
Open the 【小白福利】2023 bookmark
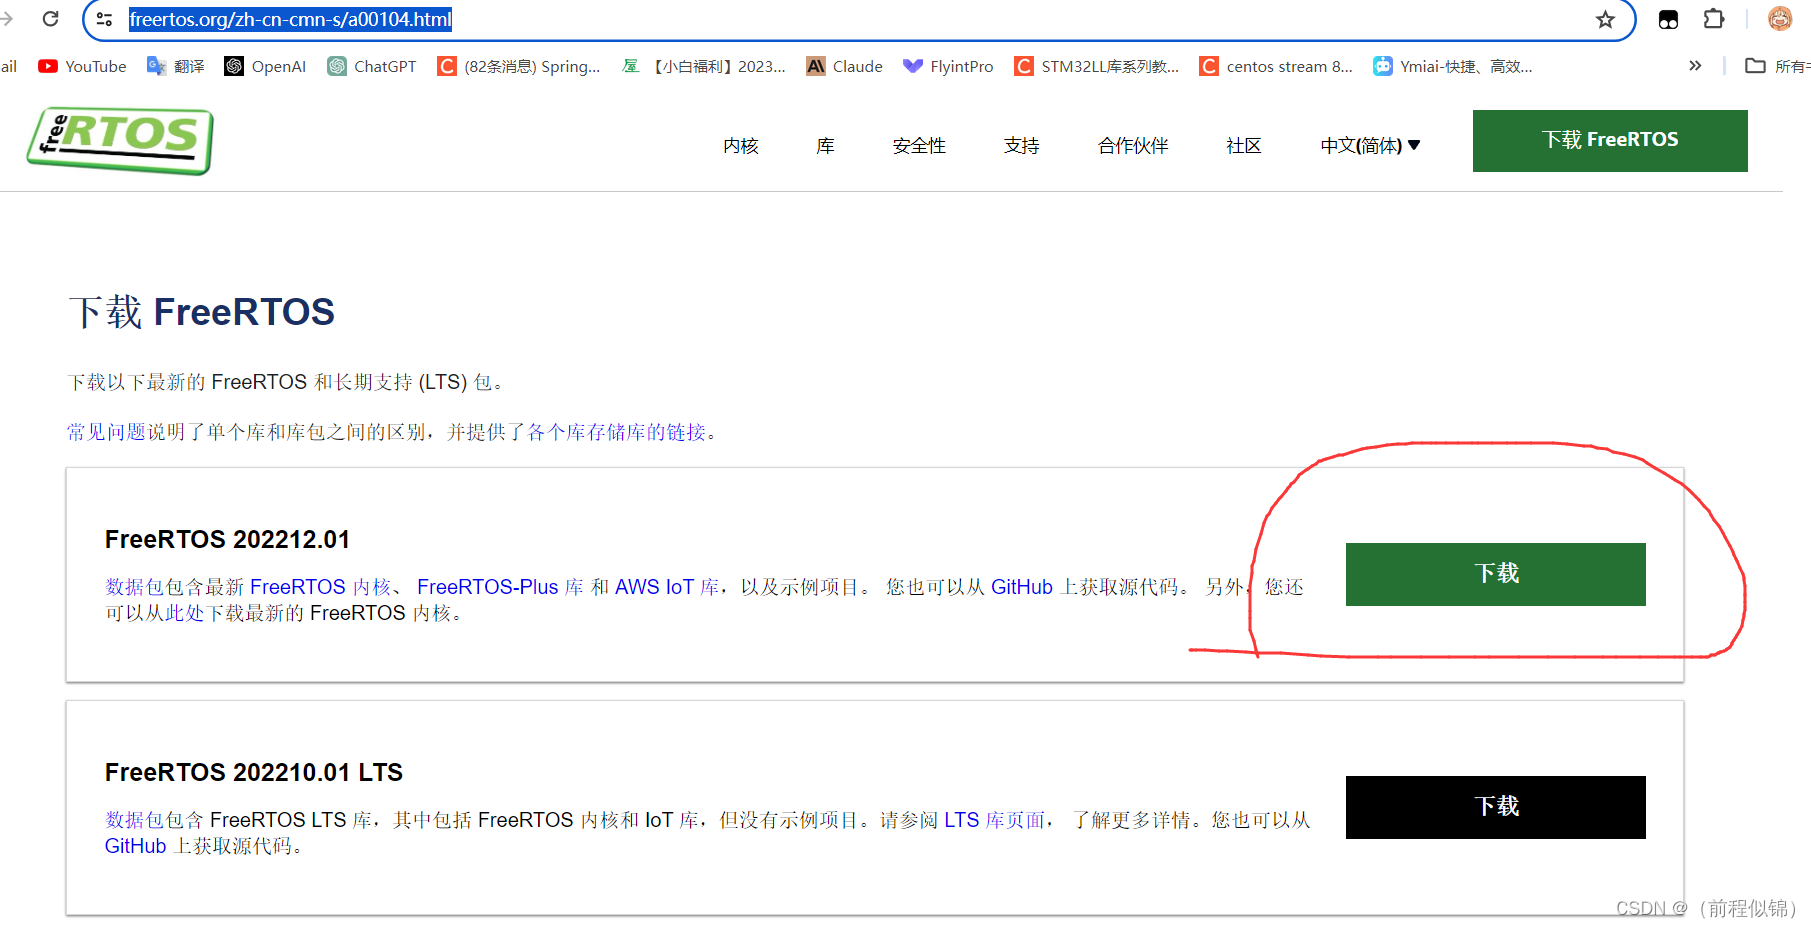tap(704, 66)
